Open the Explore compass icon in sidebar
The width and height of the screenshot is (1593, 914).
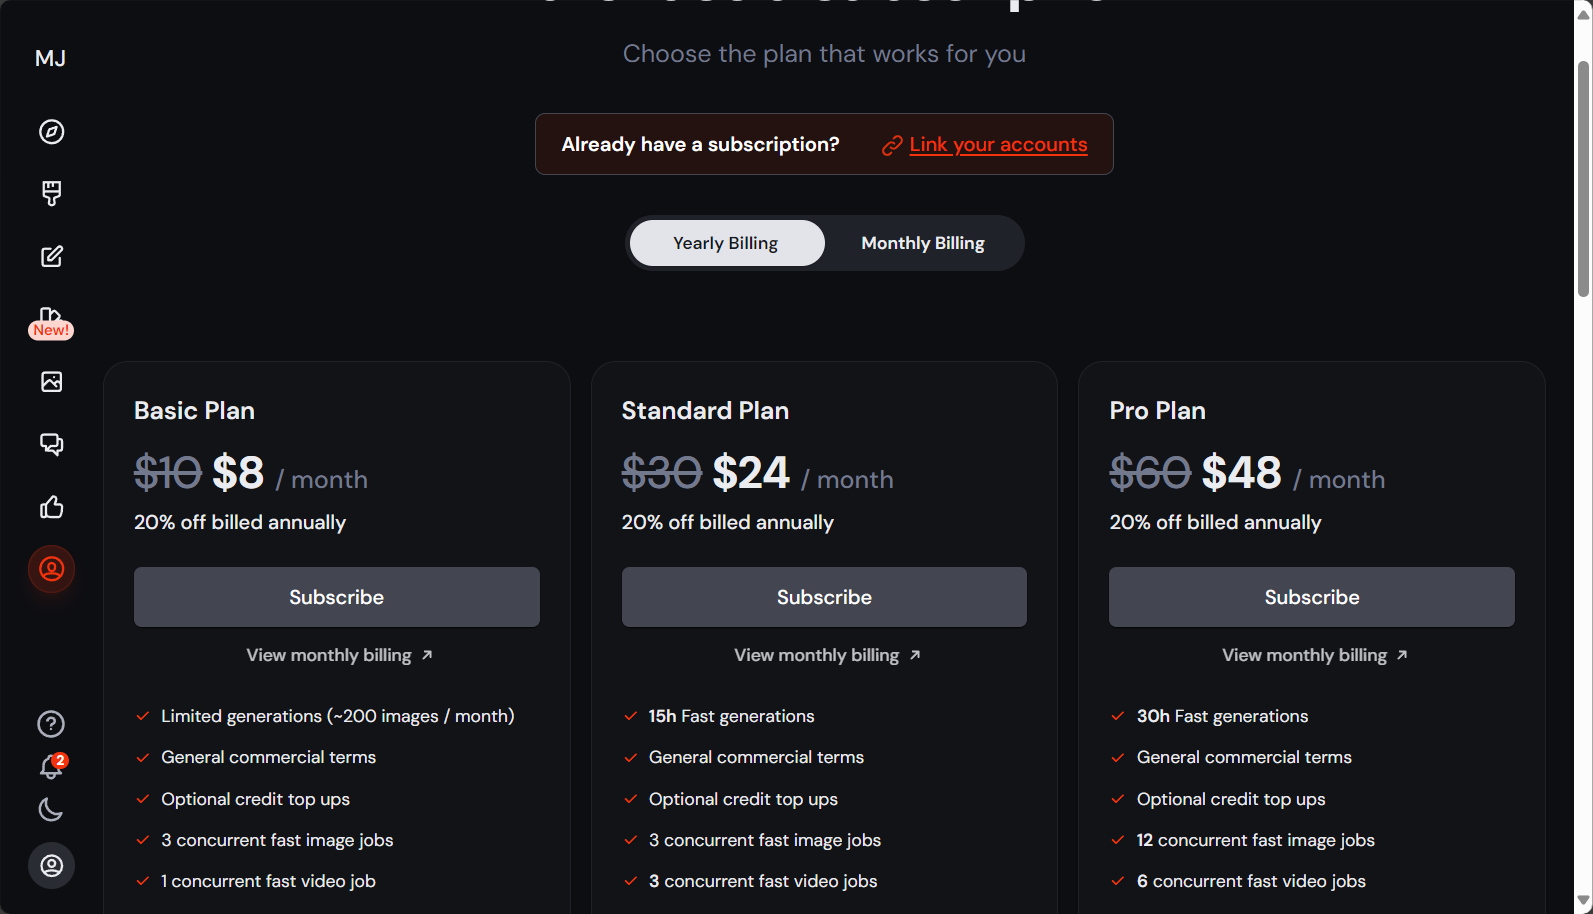click(x=51, y=132)
